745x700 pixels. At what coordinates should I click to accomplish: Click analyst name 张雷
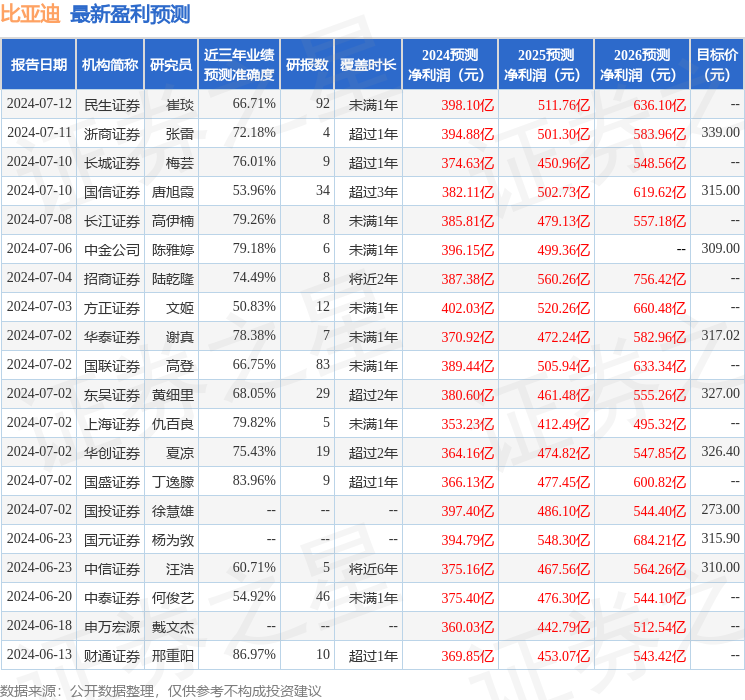pyautogui.click(x=180, y=134)
